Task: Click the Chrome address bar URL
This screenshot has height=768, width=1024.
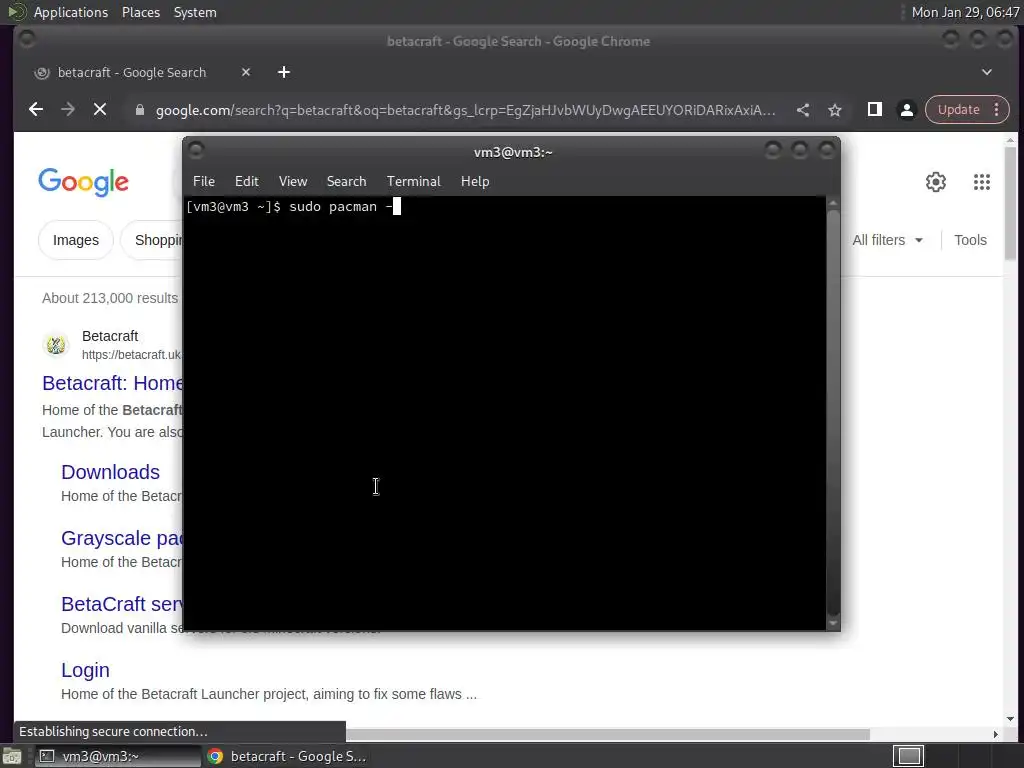Action: 465,110
